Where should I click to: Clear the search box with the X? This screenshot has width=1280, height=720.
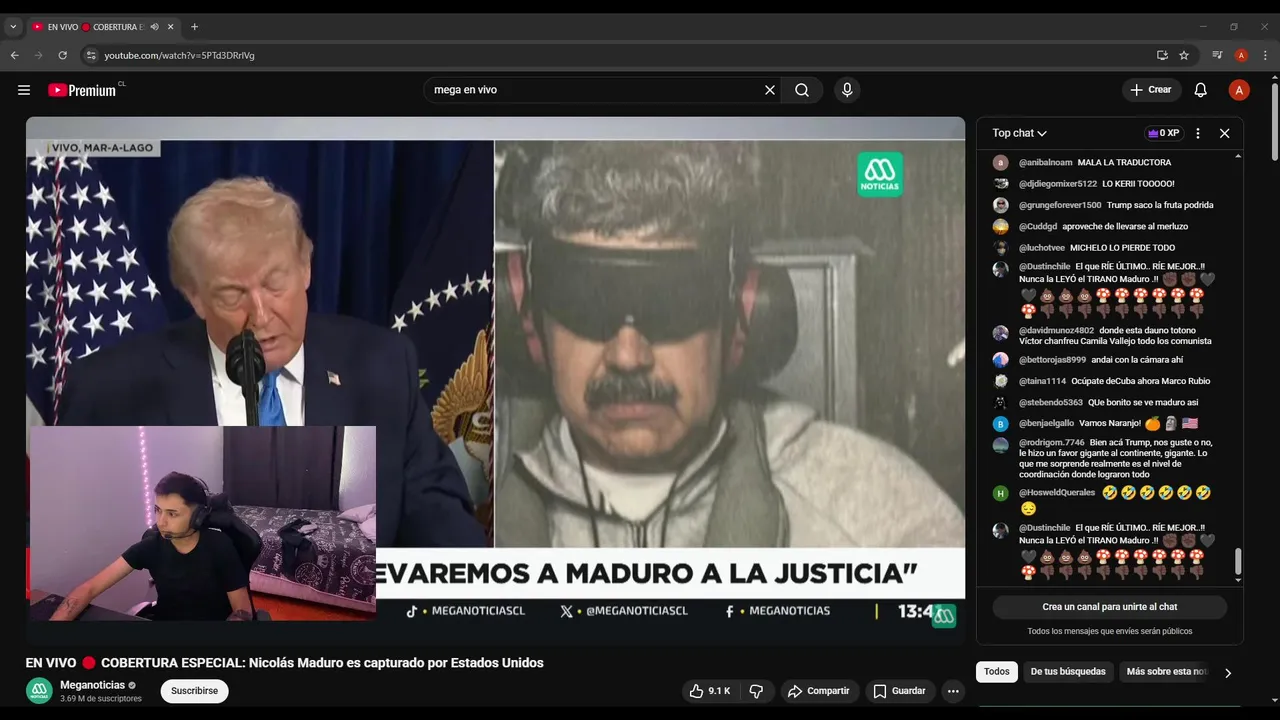770,90
